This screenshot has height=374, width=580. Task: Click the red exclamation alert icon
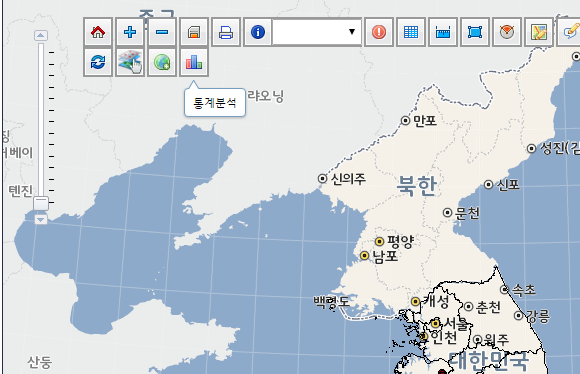(379, 32)
